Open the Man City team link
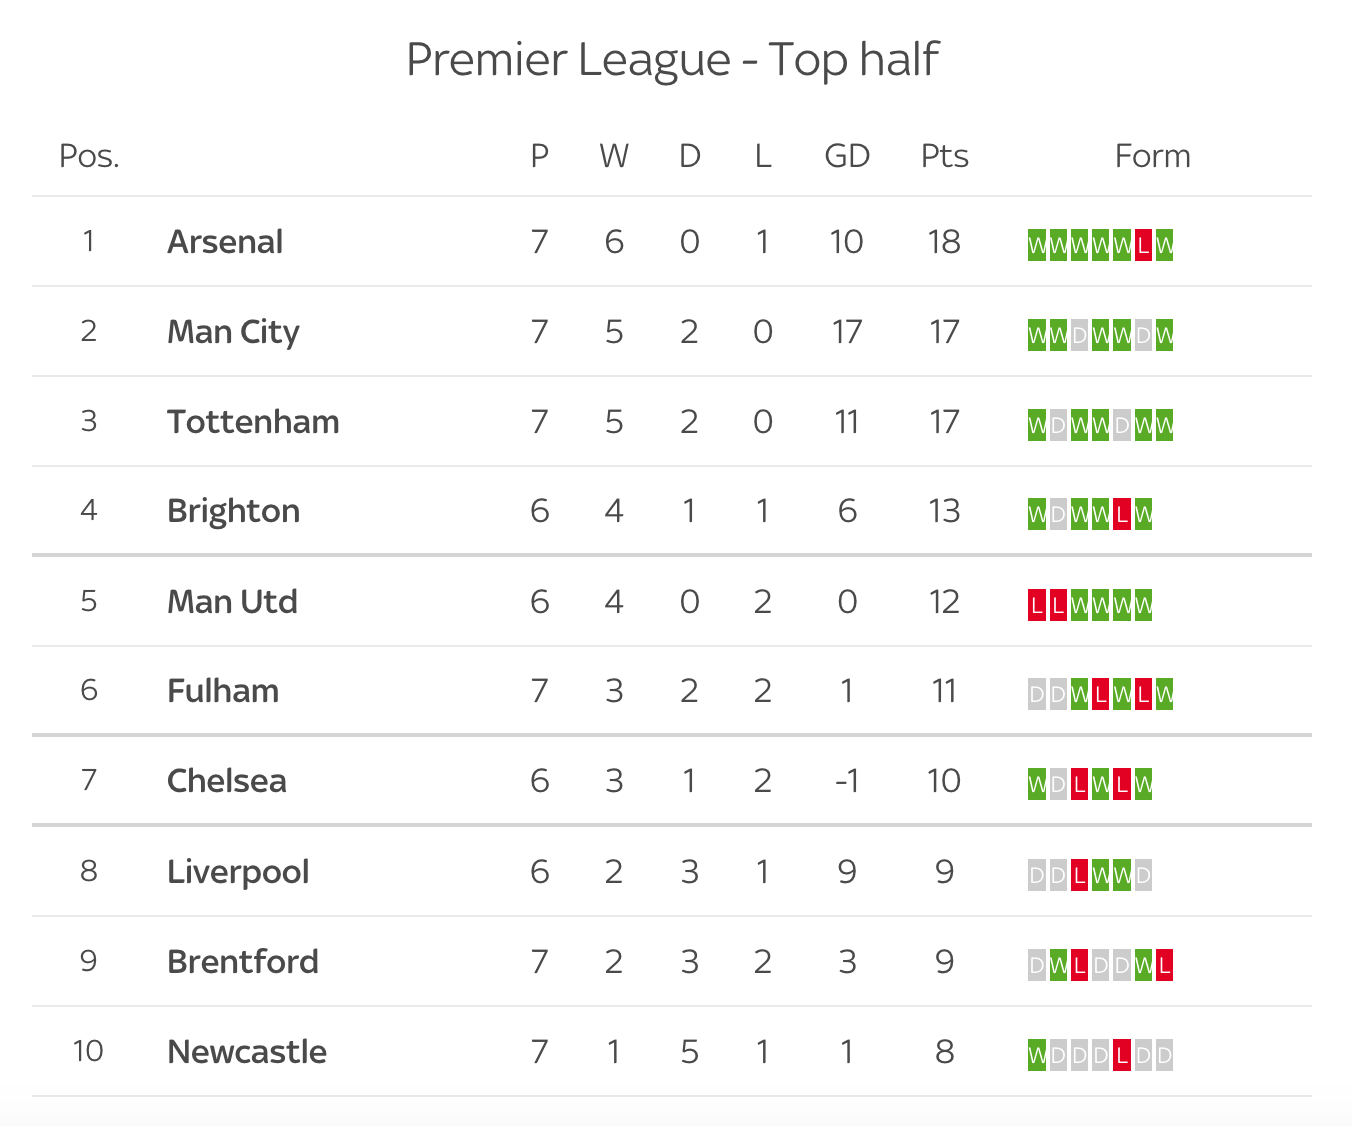Screen dimensions: 1352x1126 [233, 332]
